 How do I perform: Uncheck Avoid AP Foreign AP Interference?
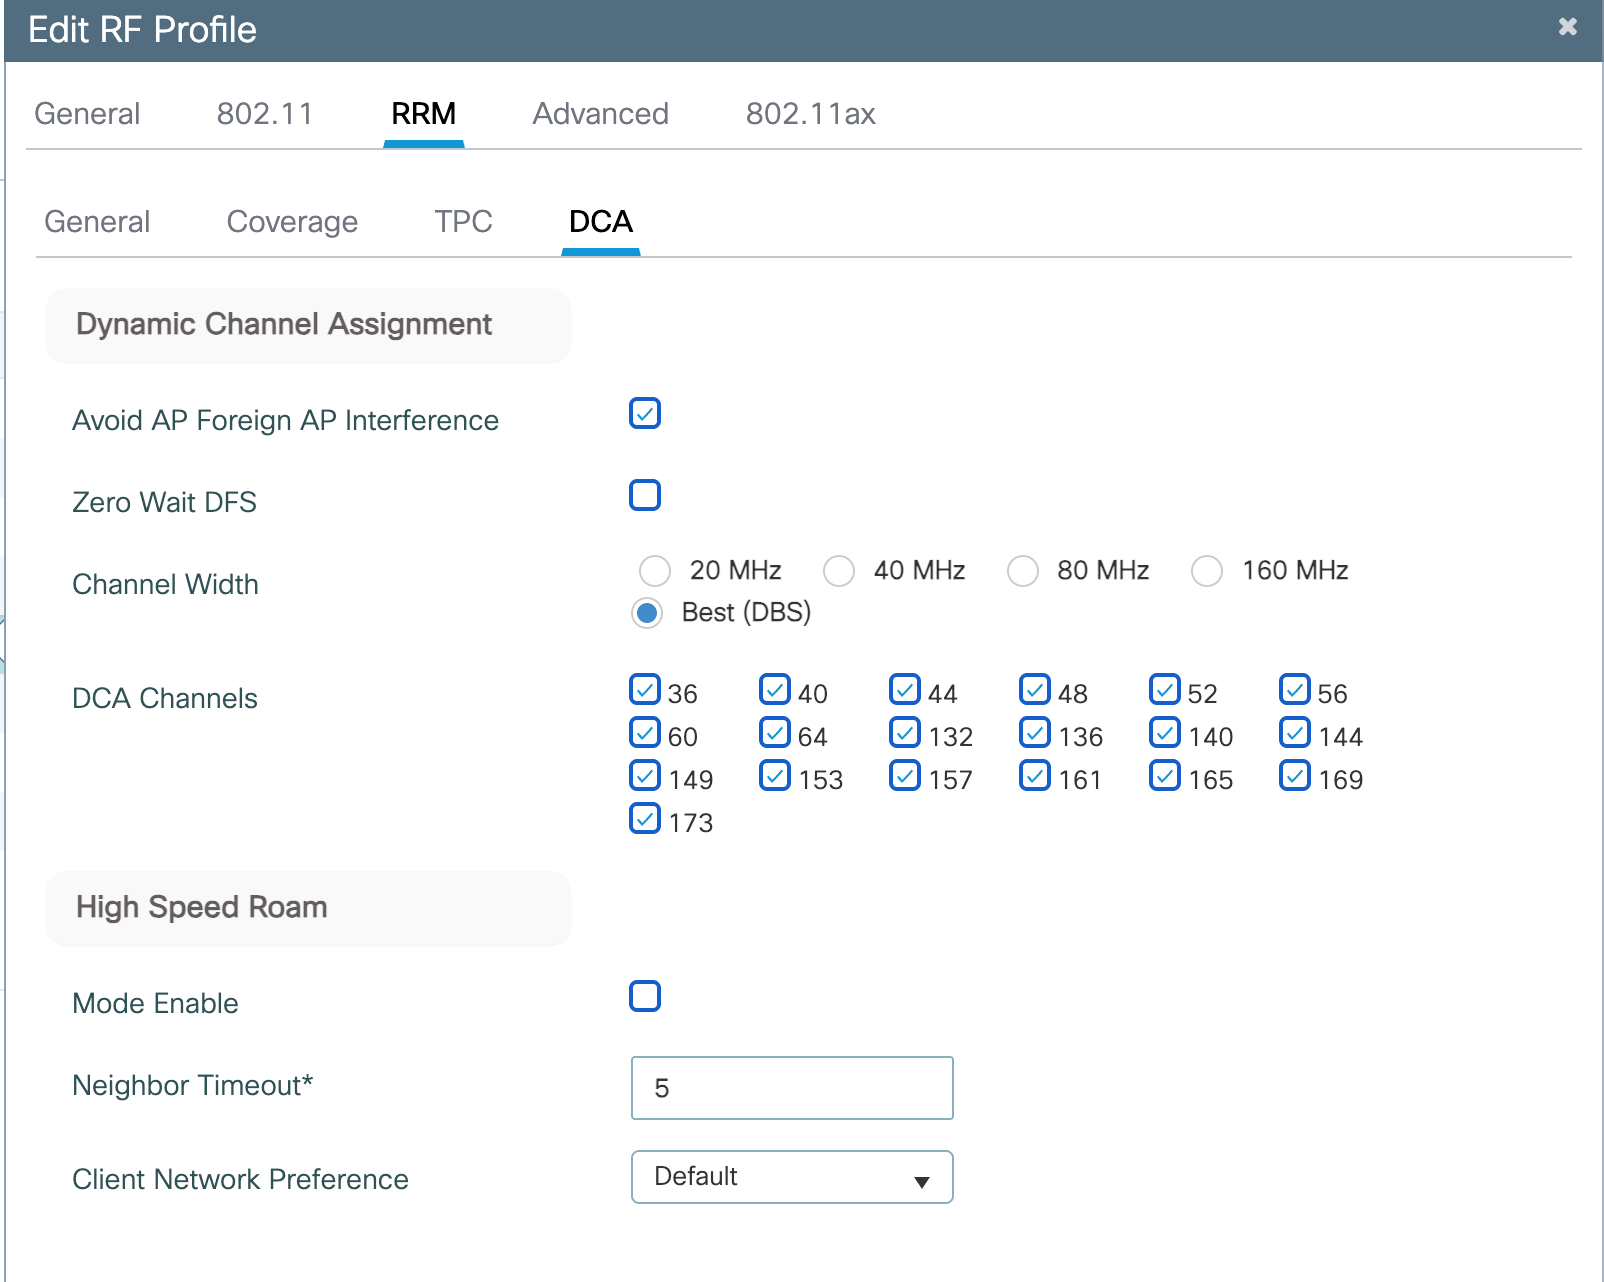[645, 413]
